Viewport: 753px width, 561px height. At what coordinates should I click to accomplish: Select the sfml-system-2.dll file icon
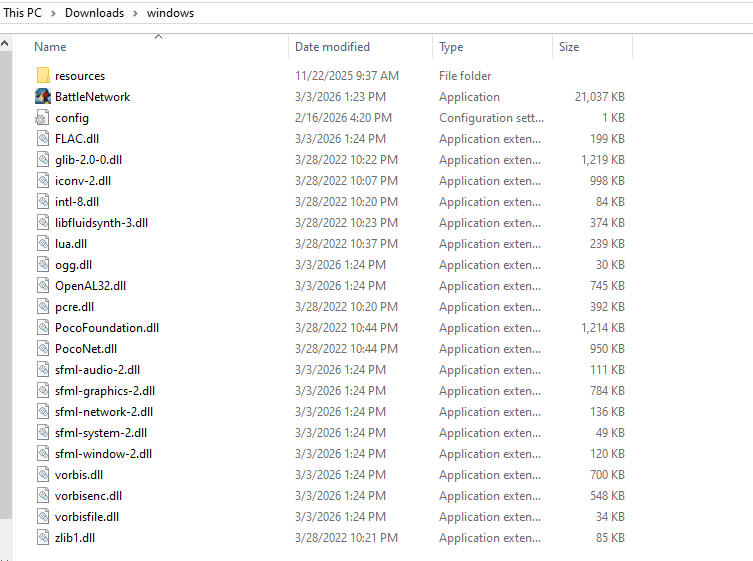pos(43,433)
